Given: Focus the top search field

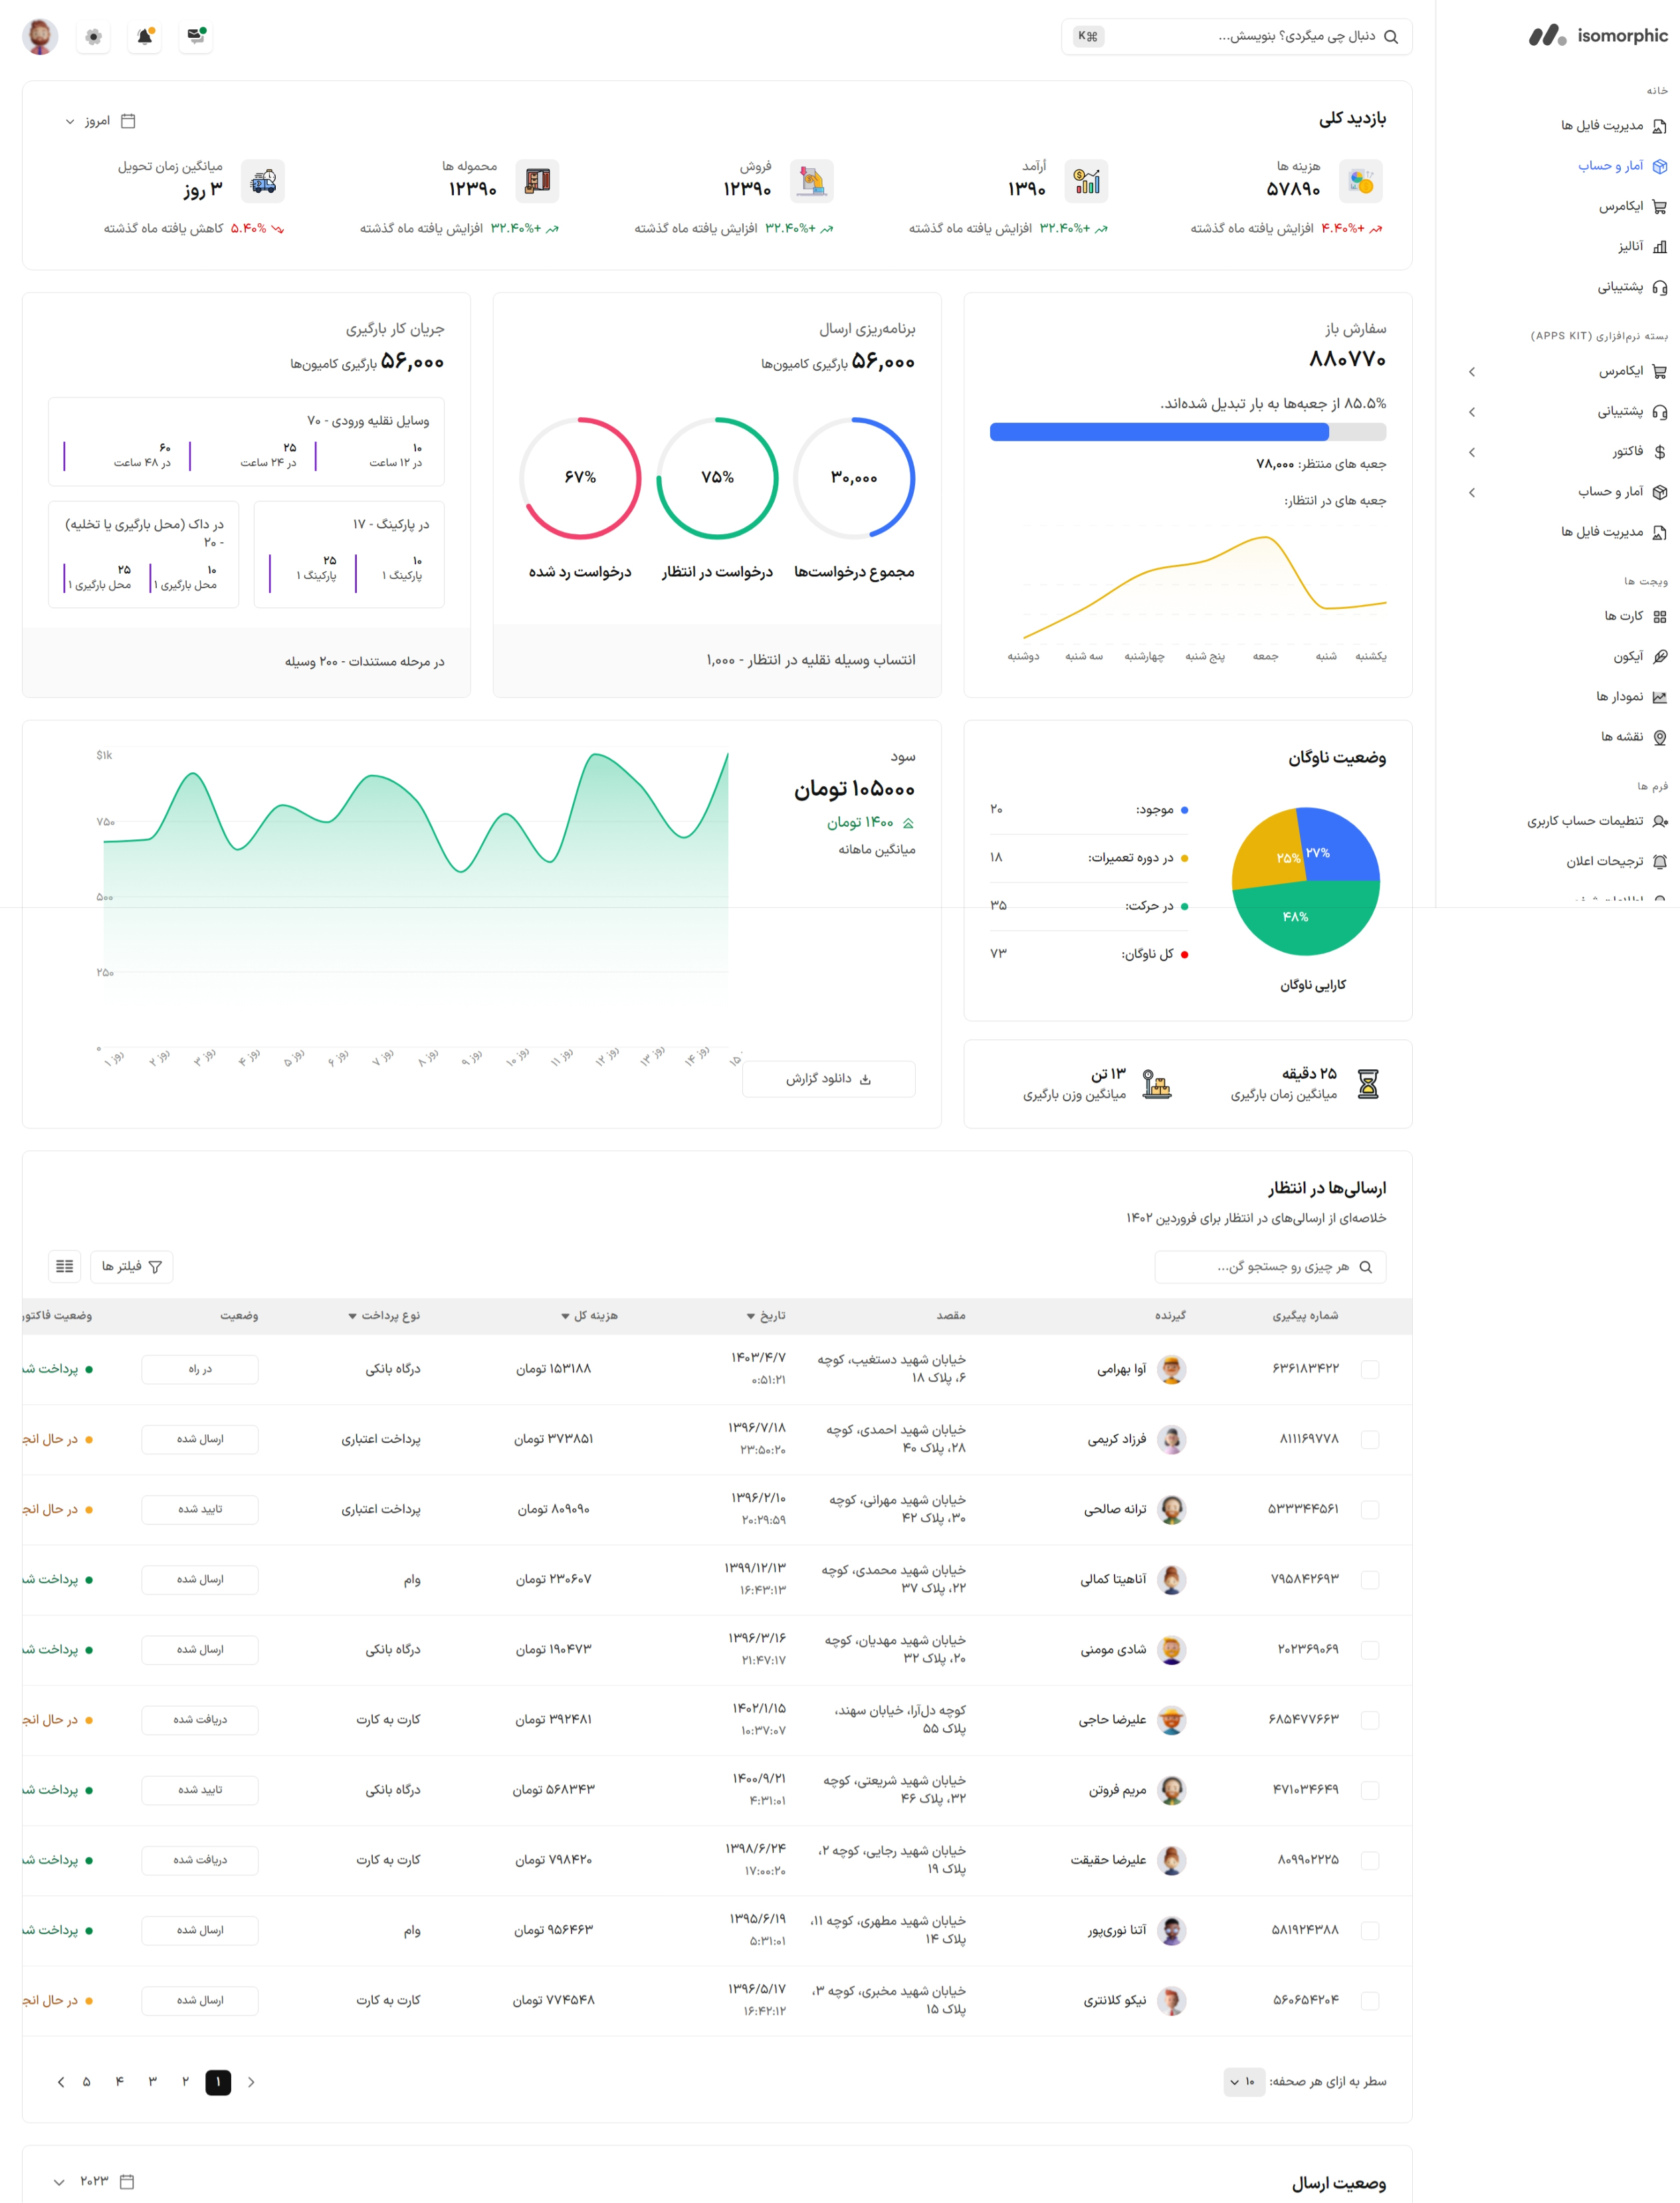Looking at the screenshot, I should pyautogui.click(x=1237, y=37).
